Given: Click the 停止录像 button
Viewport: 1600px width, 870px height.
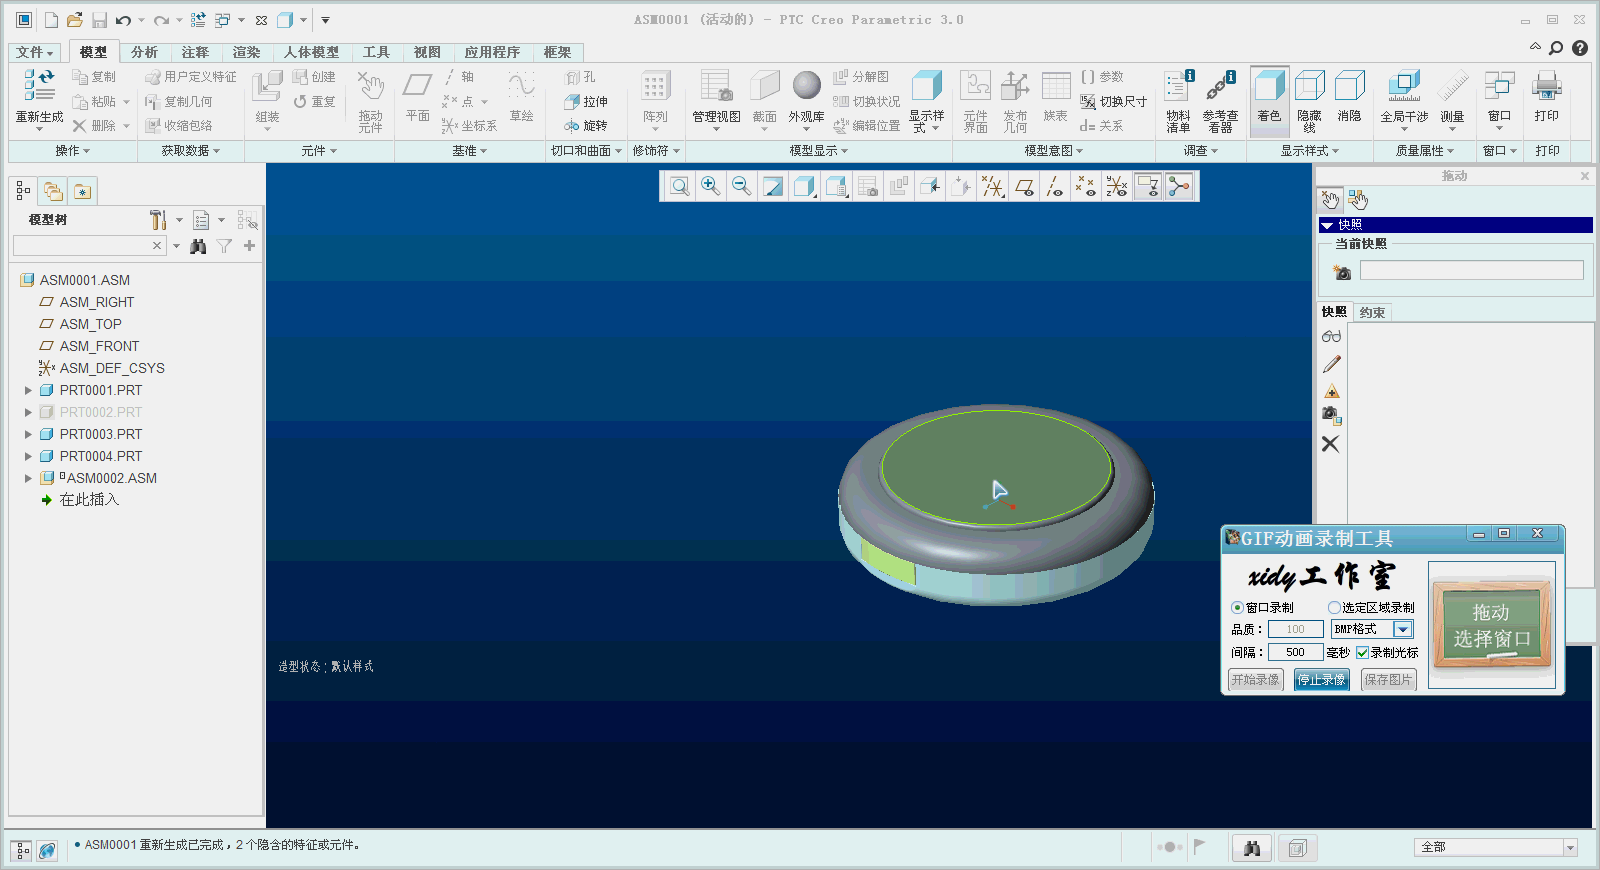Looking at the screenshot, I should [1321, 680].
